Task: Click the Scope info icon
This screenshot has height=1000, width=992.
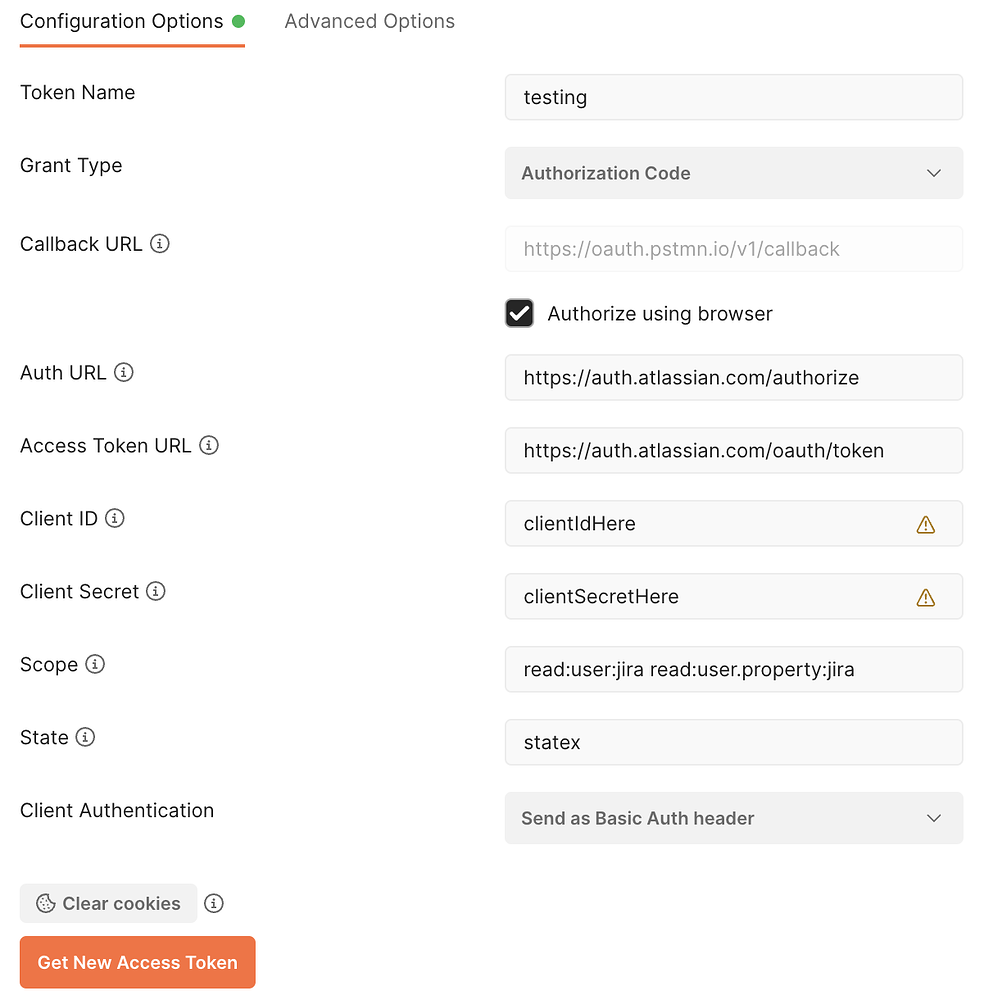Action: coord(95,665)
